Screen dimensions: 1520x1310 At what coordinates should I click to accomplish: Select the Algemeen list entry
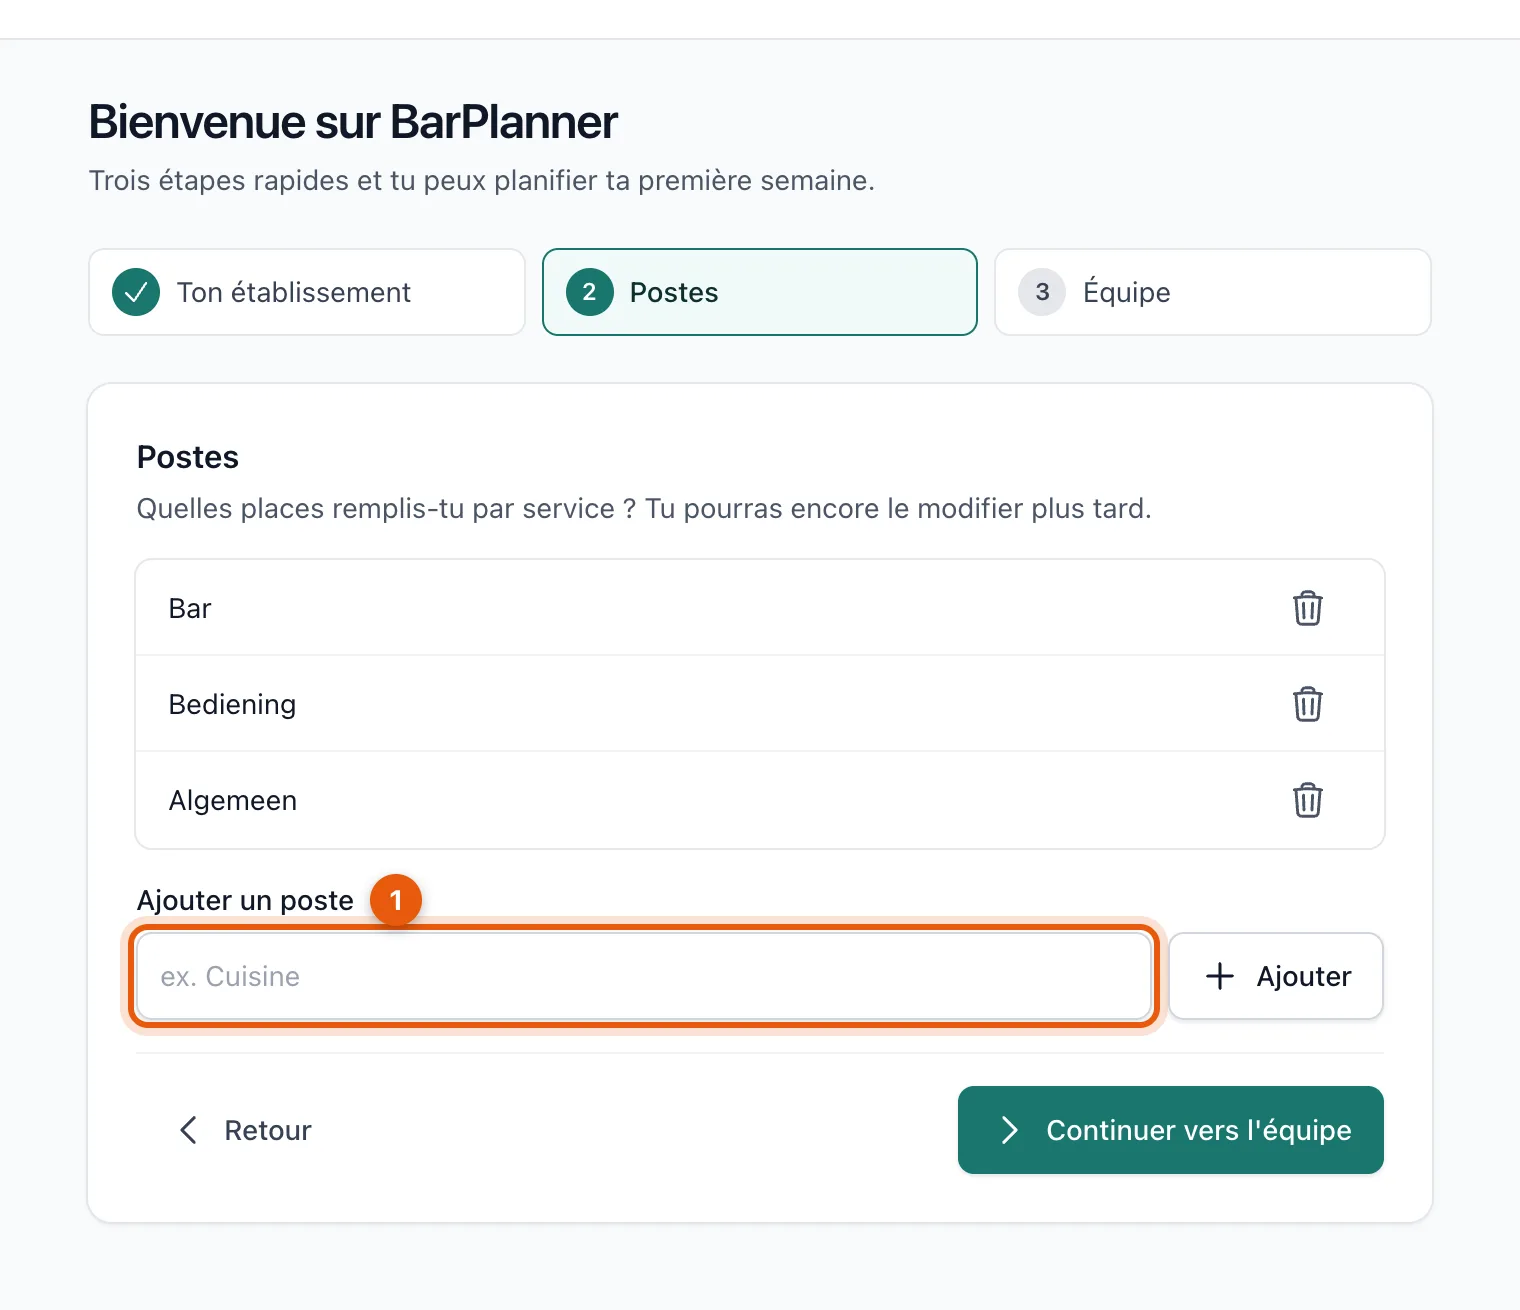coord(760,800)
